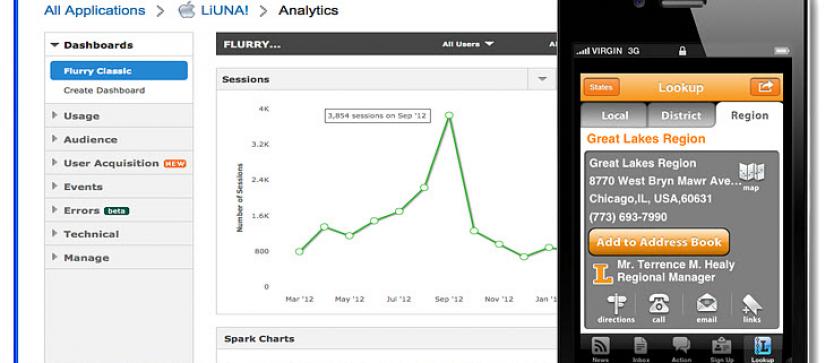Switch to the District tab
Viewport: 834px width, 363px height.
point(681,116)
